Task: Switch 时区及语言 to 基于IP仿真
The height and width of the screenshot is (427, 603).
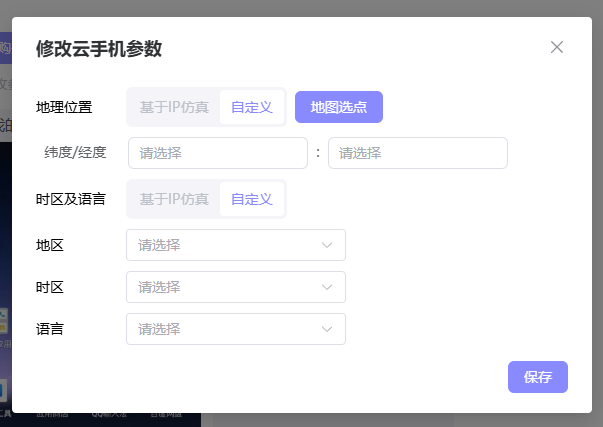Action: point(174,199)
